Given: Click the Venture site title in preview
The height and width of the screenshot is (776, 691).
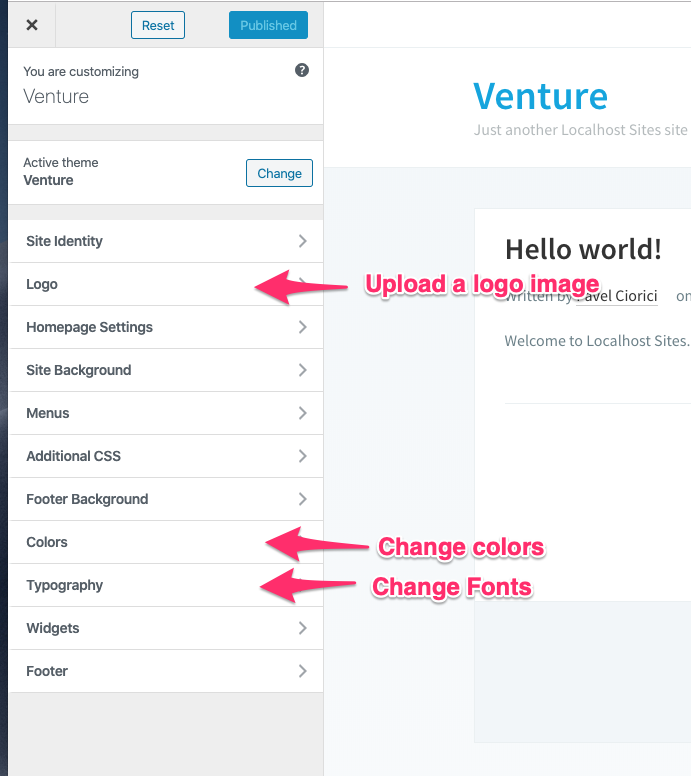Looking at the screenshot, I should (x=540, y=96).
